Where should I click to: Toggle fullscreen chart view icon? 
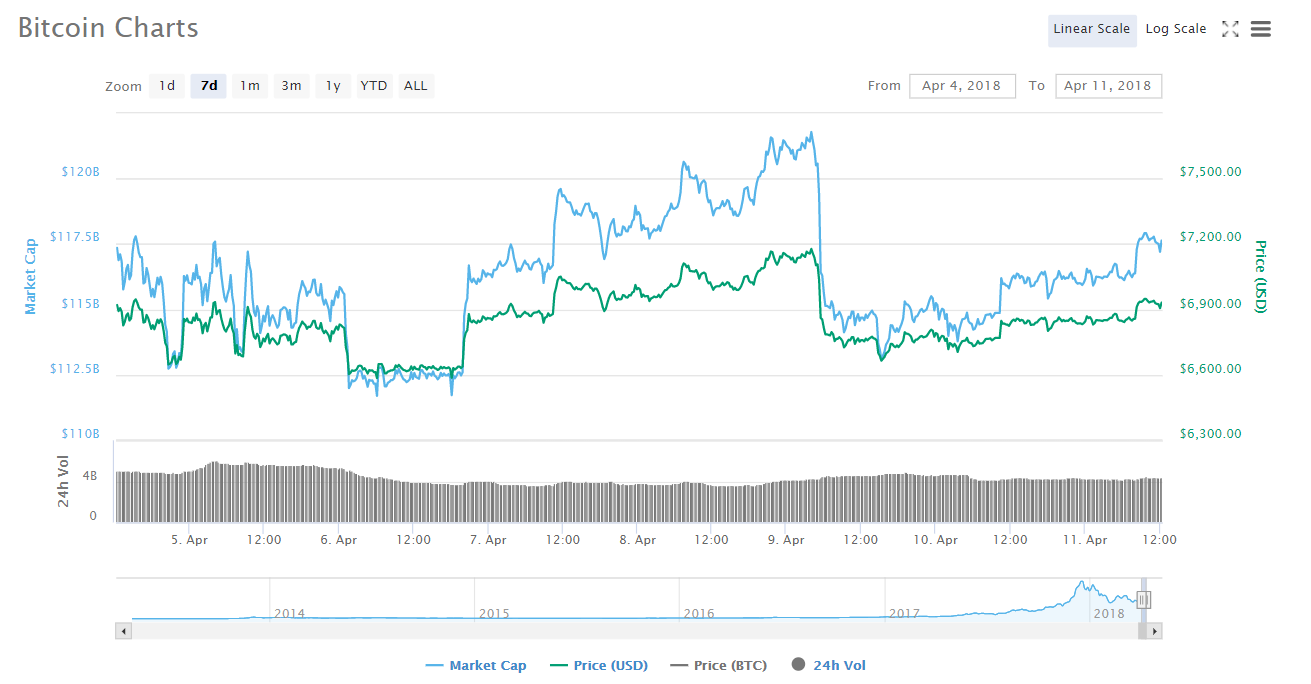coord(1230,29)
